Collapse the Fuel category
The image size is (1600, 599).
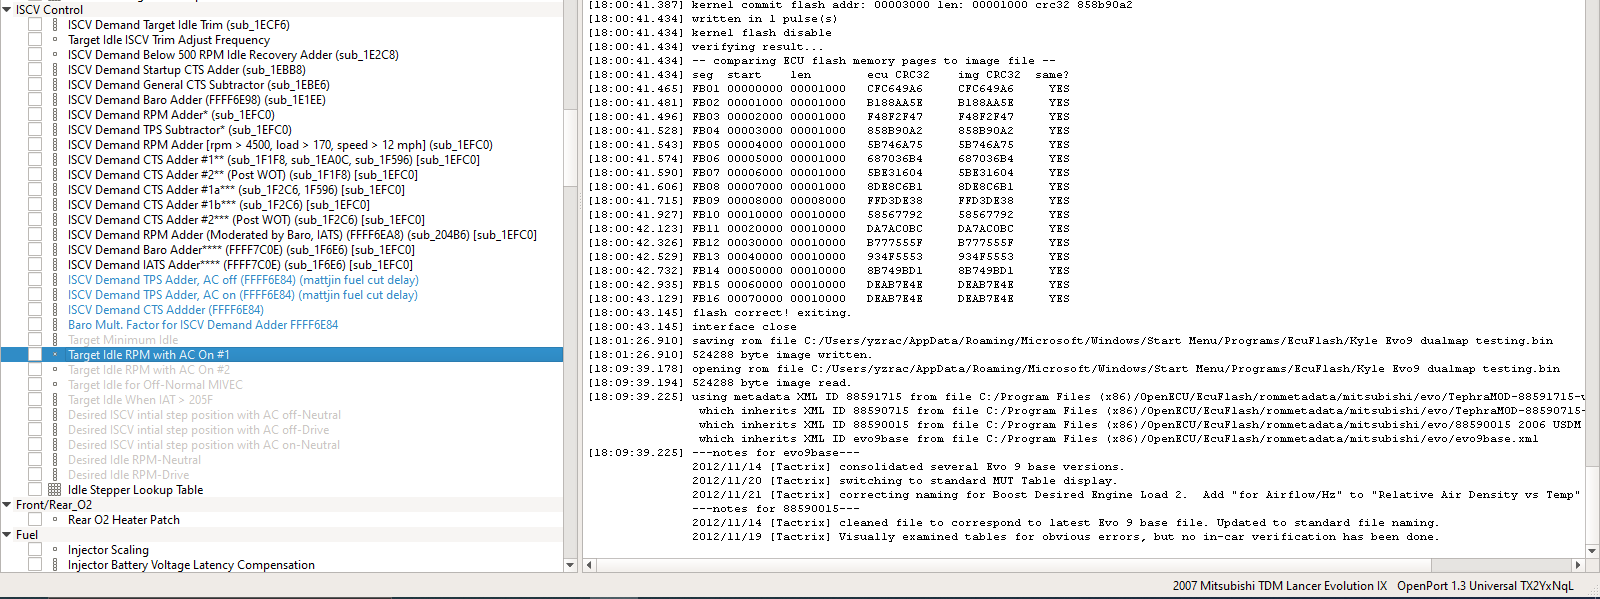(8, 535)
